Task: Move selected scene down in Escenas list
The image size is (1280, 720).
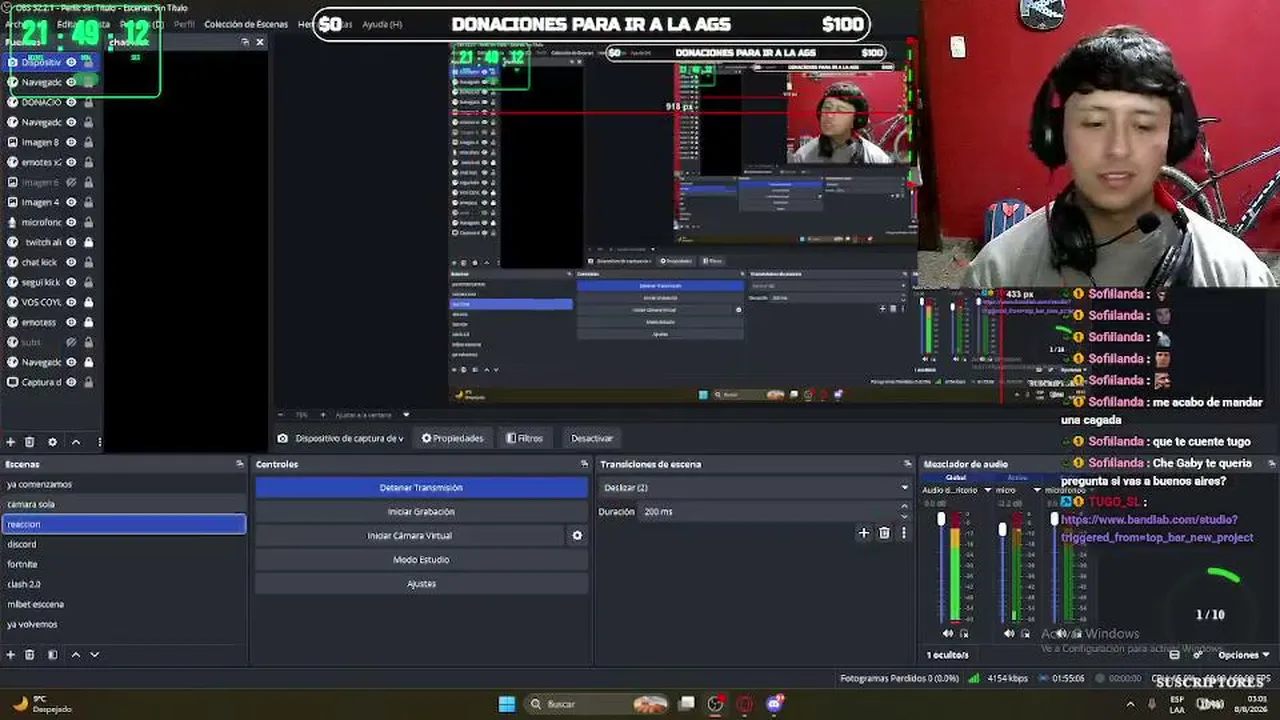Action: coord(95,655)
